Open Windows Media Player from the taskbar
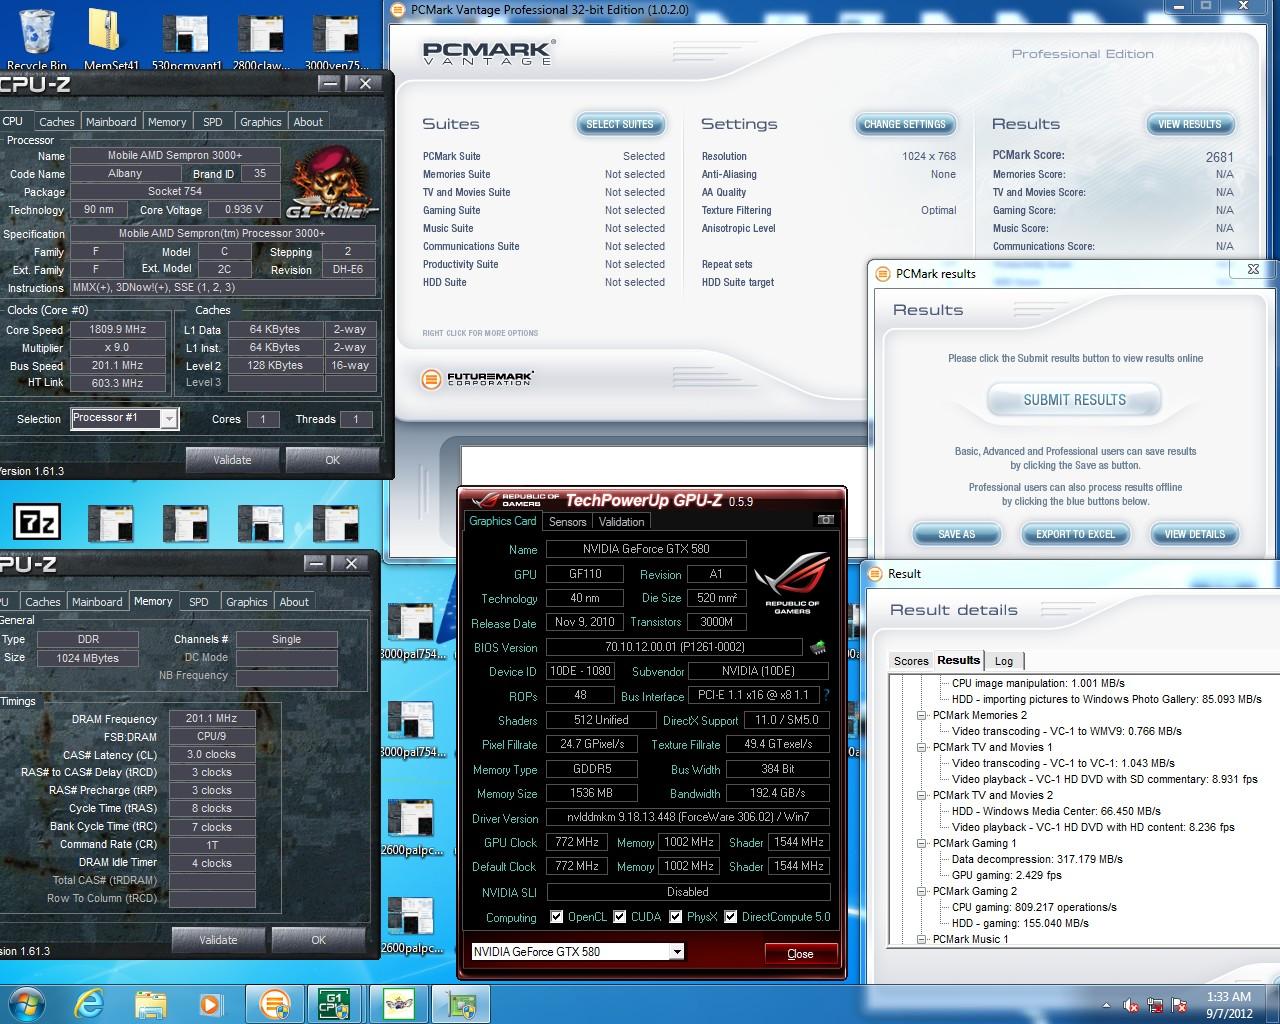Image resolution: width=1280 pixels, height=1024 pixels. point(210,1004)
